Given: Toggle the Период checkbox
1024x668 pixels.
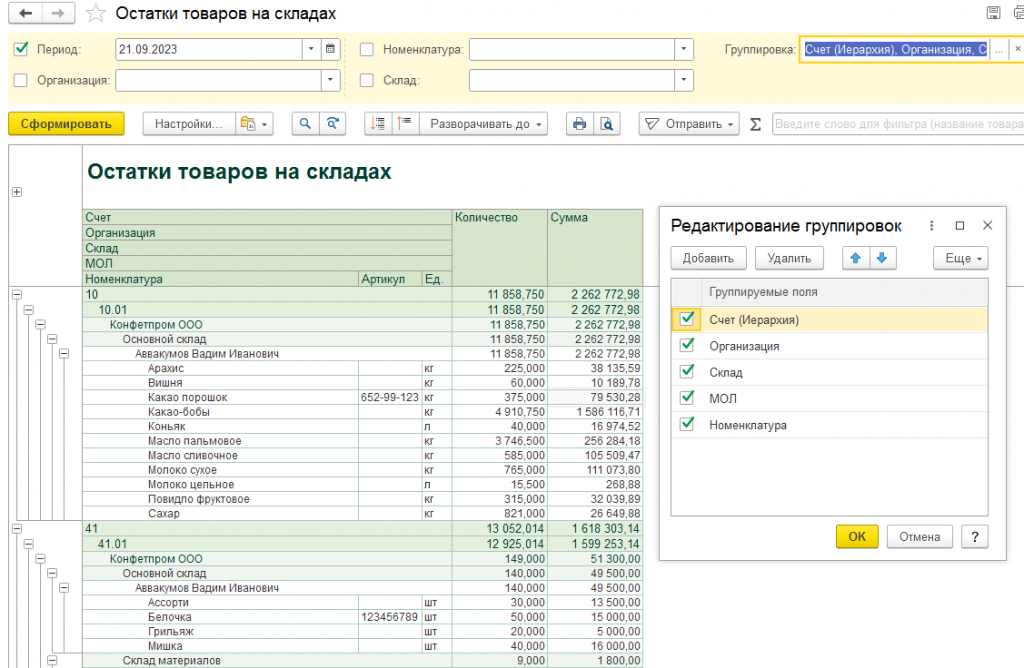Looking at the screenshot, I should [21, 49].
